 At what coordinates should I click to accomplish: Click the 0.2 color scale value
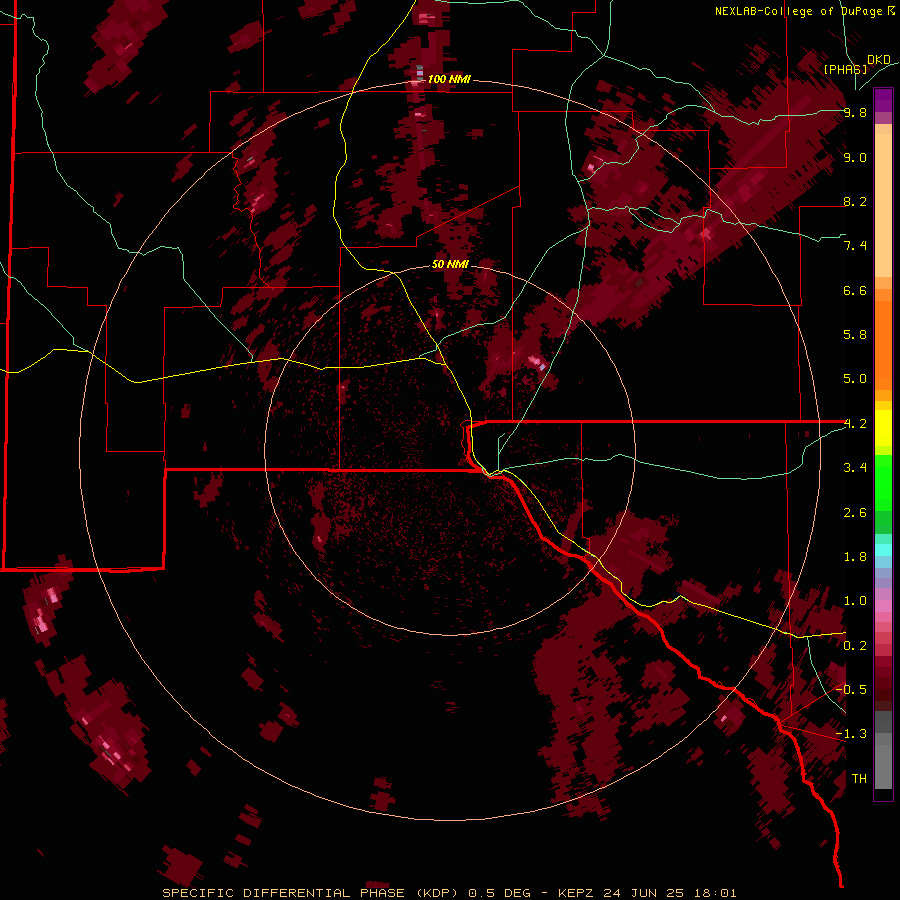[855, 646]
